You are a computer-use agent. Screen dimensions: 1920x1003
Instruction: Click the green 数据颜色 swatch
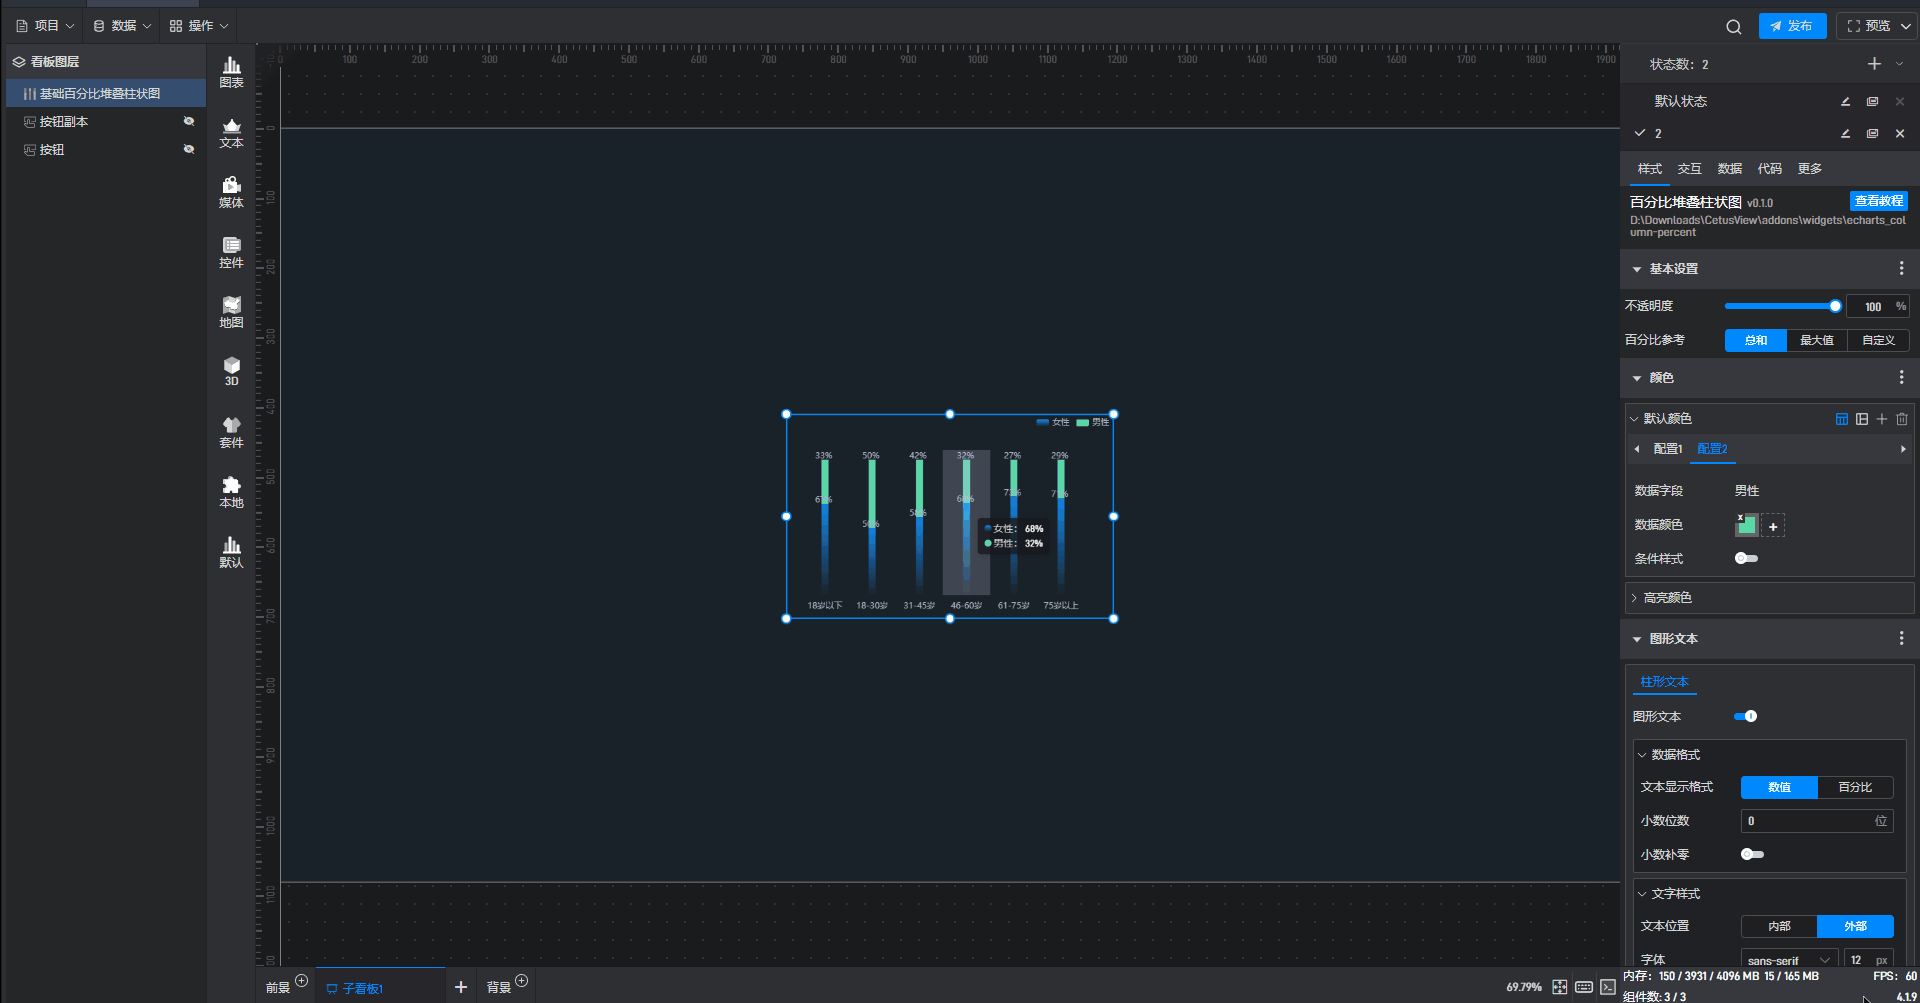1746,526
